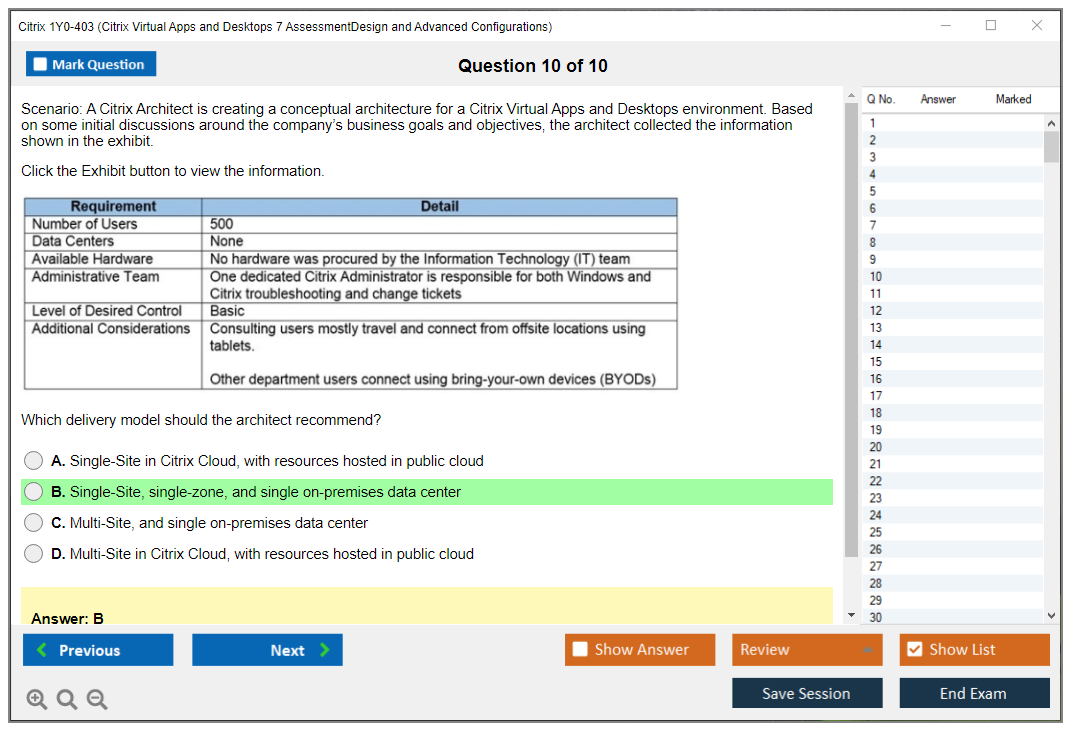
Task: Uncheck the Show List checkbox
Action: 914,650
